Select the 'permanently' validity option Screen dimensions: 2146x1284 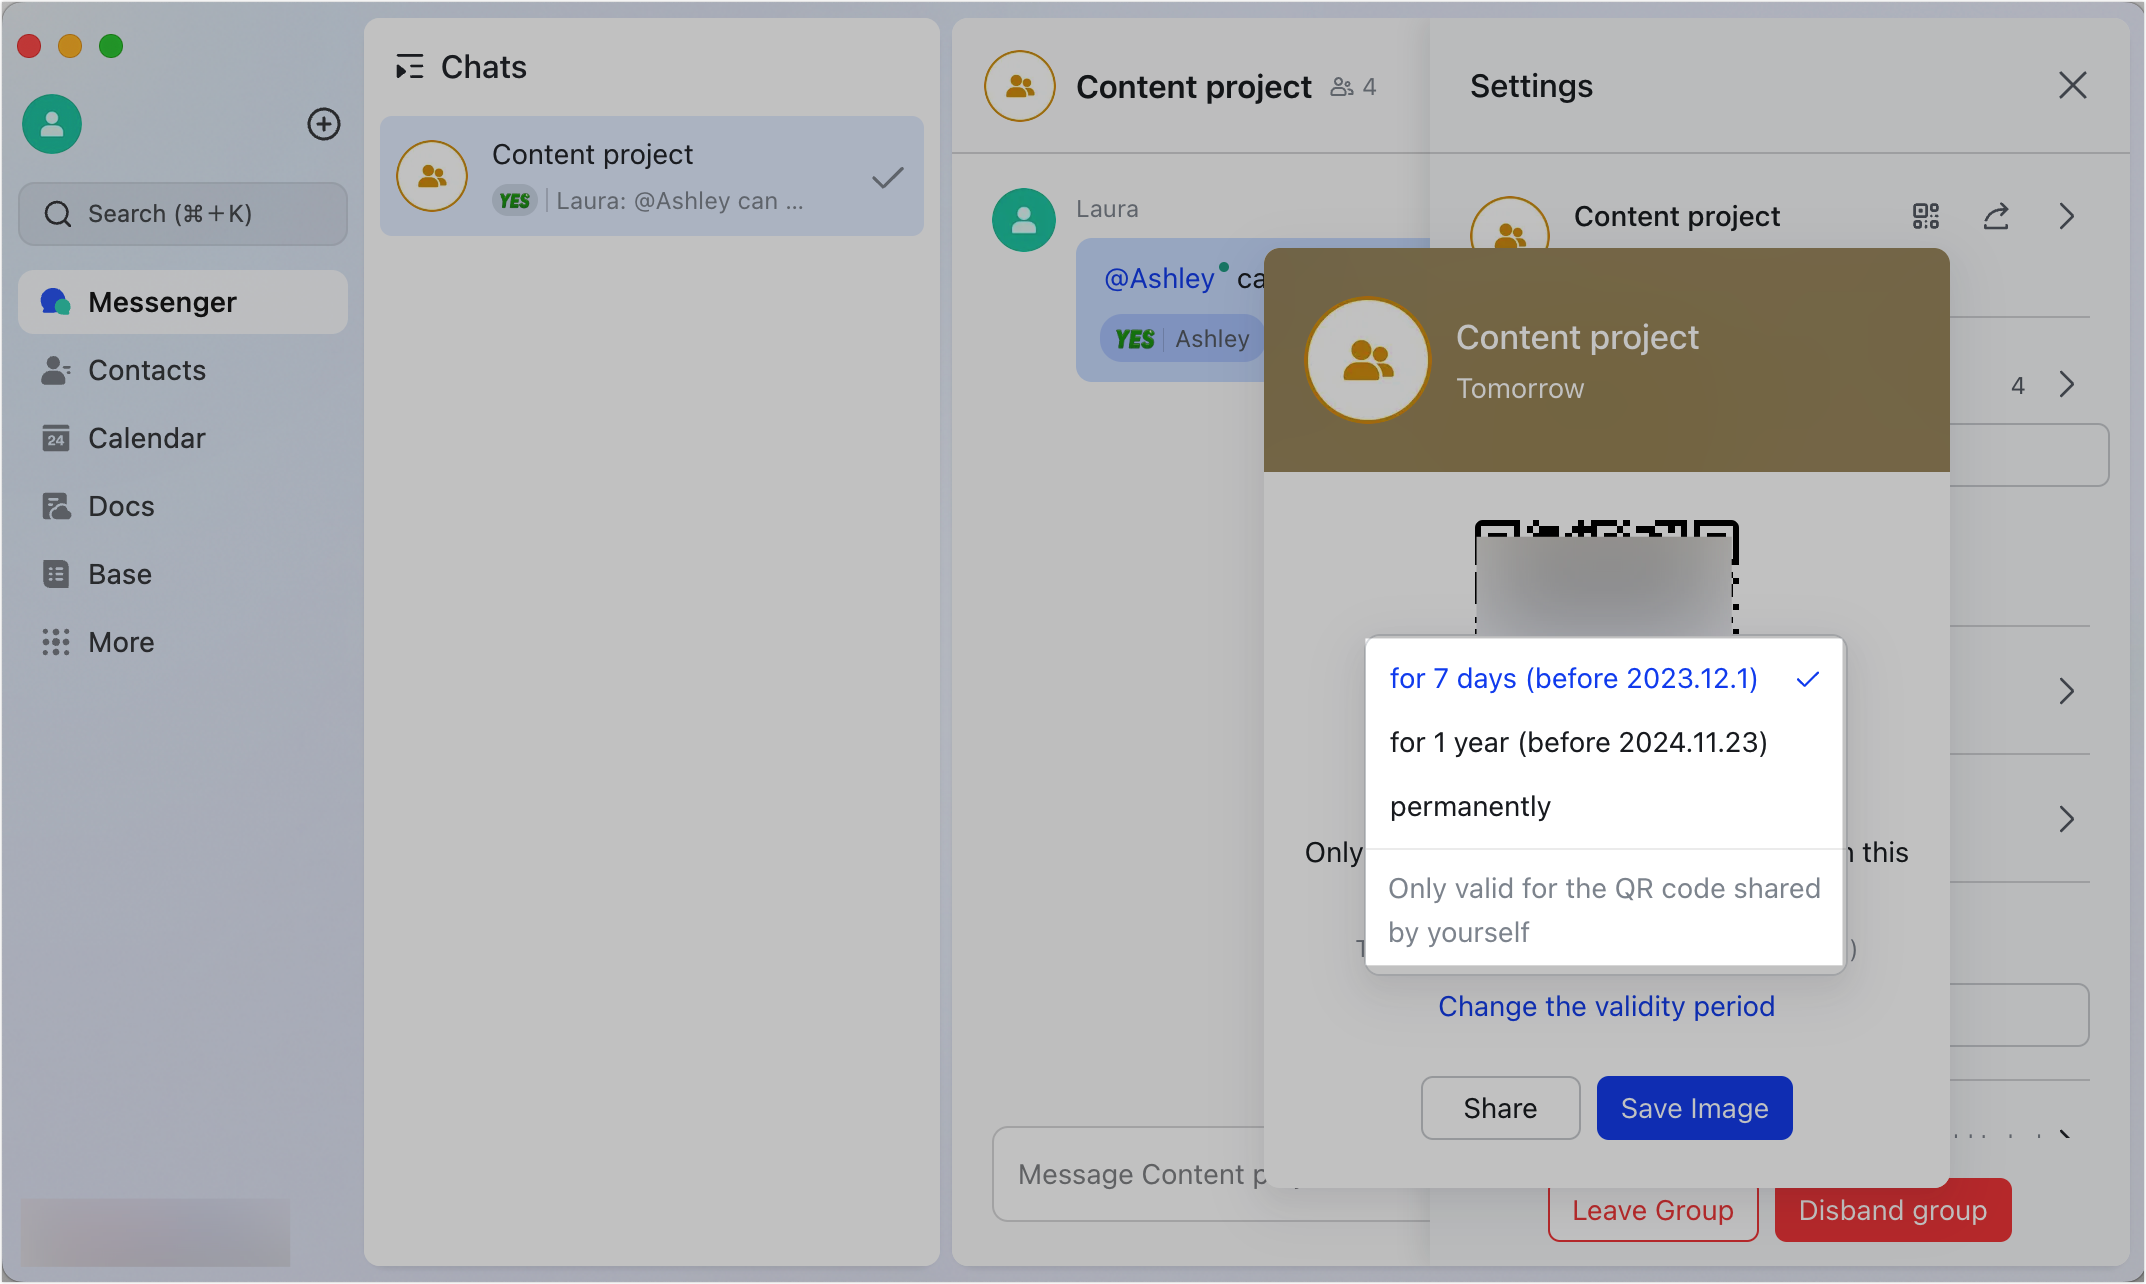(1604, 806)
